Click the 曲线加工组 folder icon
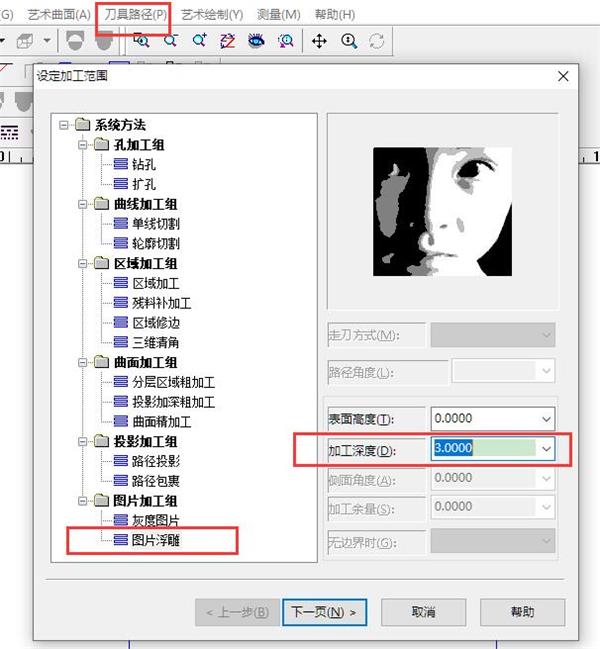The width and height of the screenshot is (600, 649). pos(101,204)
